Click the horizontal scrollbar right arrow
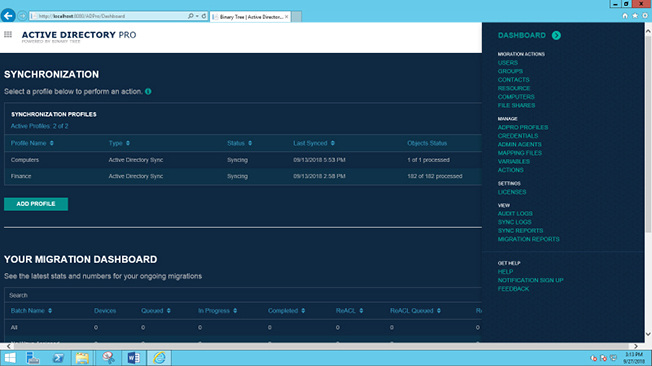Viewport: 652px width, 366px height. (636, 346)
